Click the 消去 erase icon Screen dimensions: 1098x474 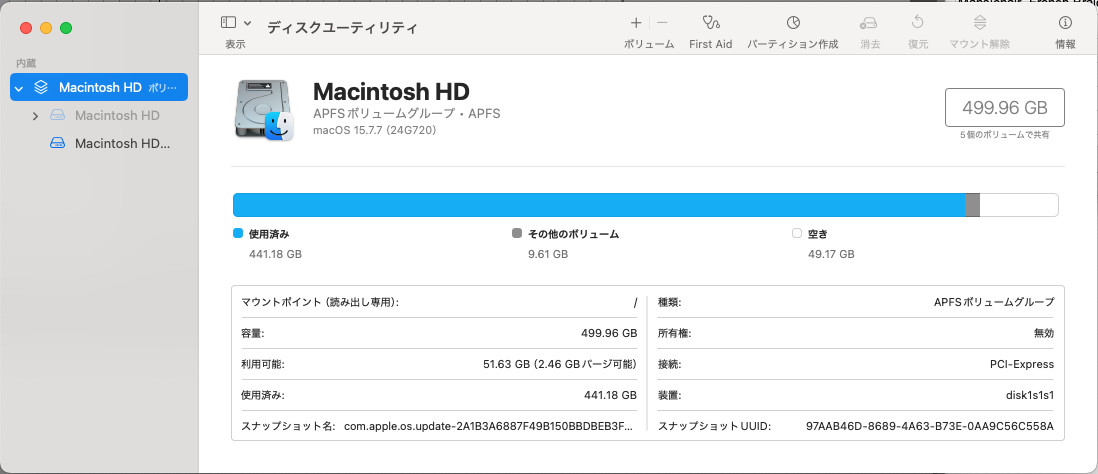[869, 23]
